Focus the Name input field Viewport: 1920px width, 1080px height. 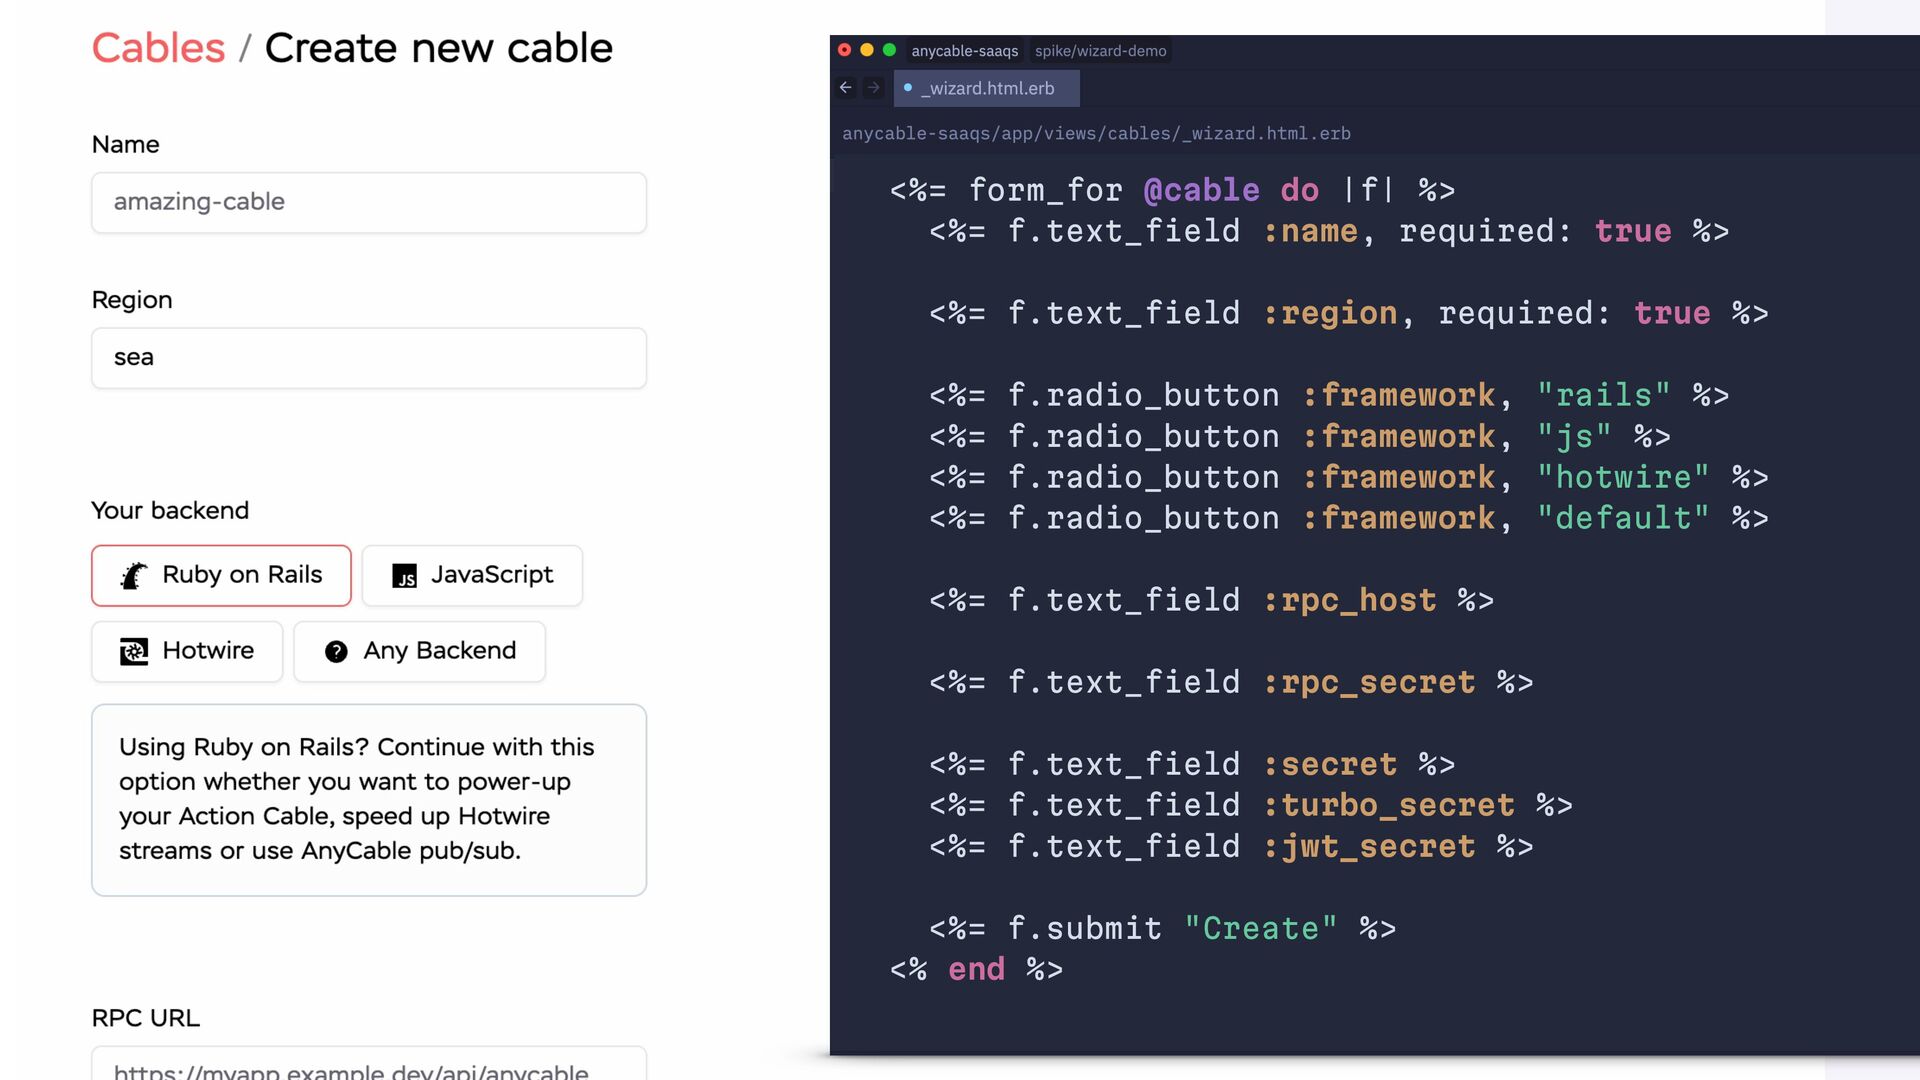[369, 202]
